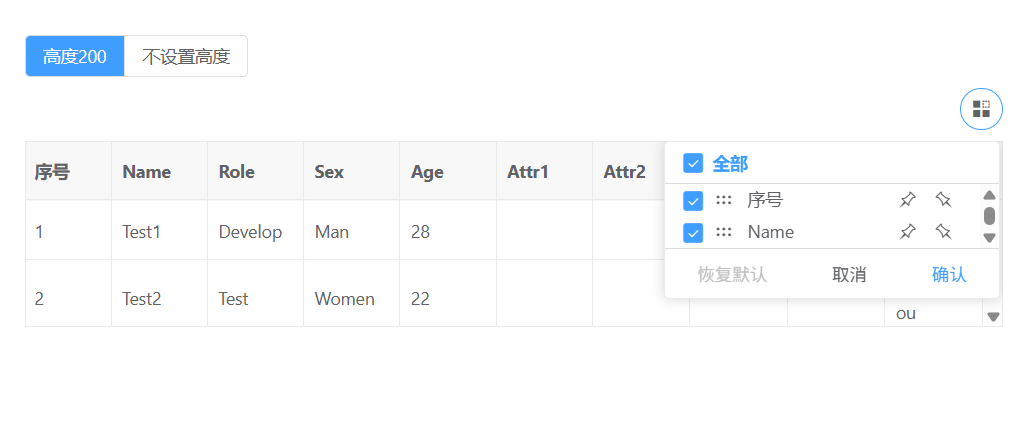The image size is (1024, 422).
Task: Click the column list scroll-up arrow
Action: (x=989, y=195)
